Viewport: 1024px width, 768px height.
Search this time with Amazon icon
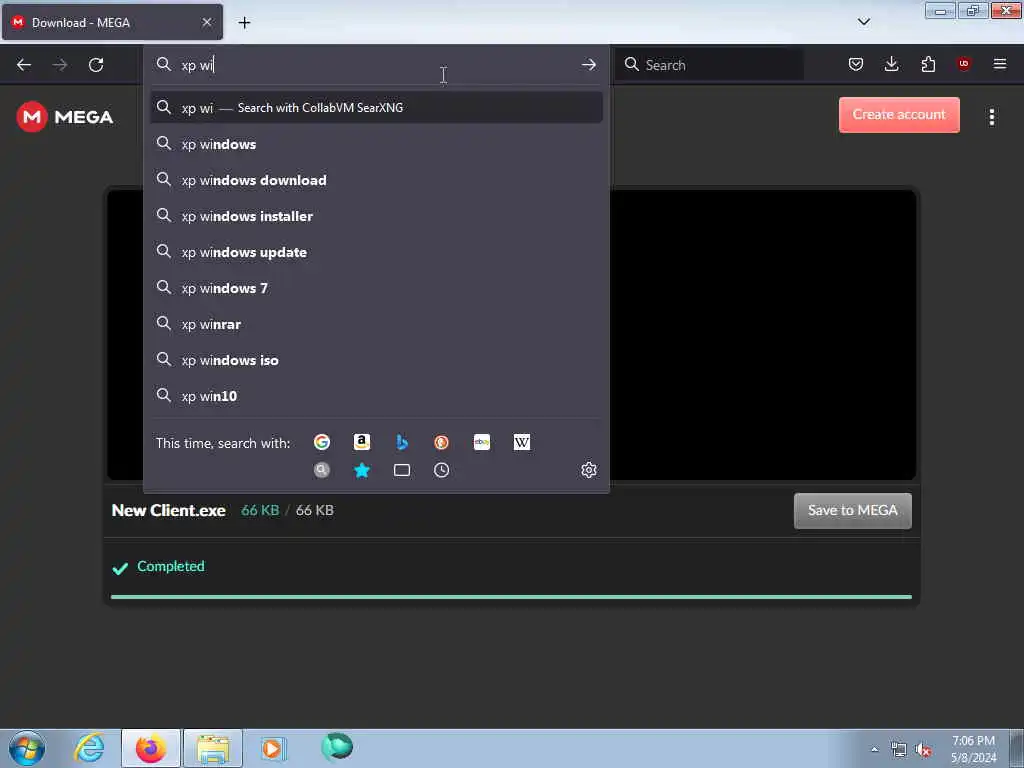(x=362, y=442)
